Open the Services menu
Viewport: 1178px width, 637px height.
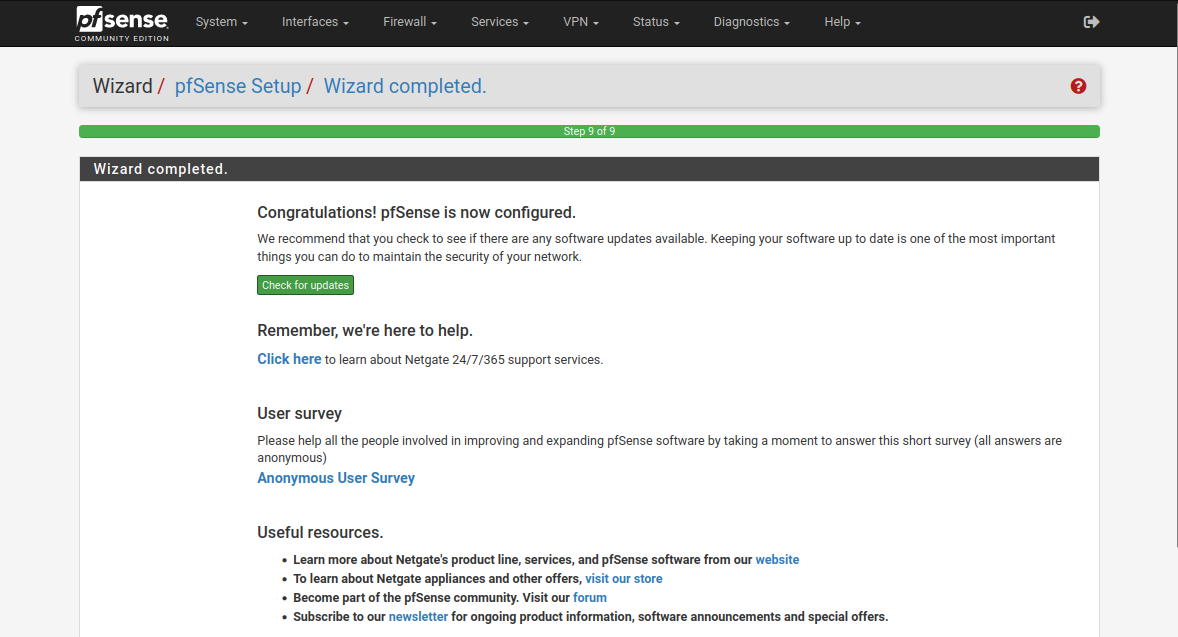click(500, 22)
